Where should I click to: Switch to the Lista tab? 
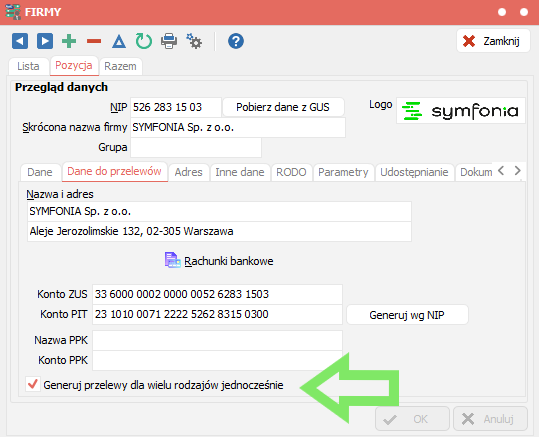28,66
